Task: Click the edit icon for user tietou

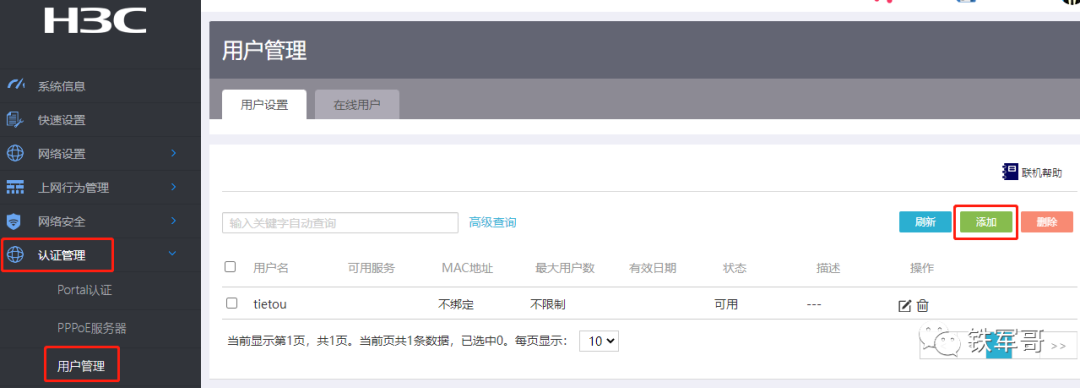Action: coord(905,305)
